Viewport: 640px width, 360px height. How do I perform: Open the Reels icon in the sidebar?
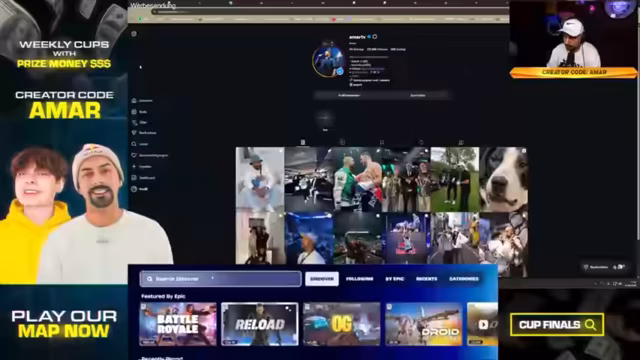click(x=134, y=111)
